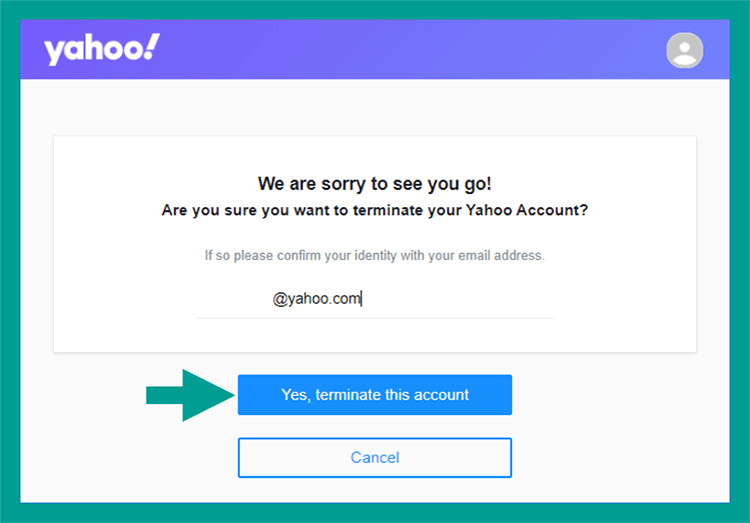The image size is (750, 523).
Task: Click the @yahoo.com text in email field
Action: pos(316,299)
